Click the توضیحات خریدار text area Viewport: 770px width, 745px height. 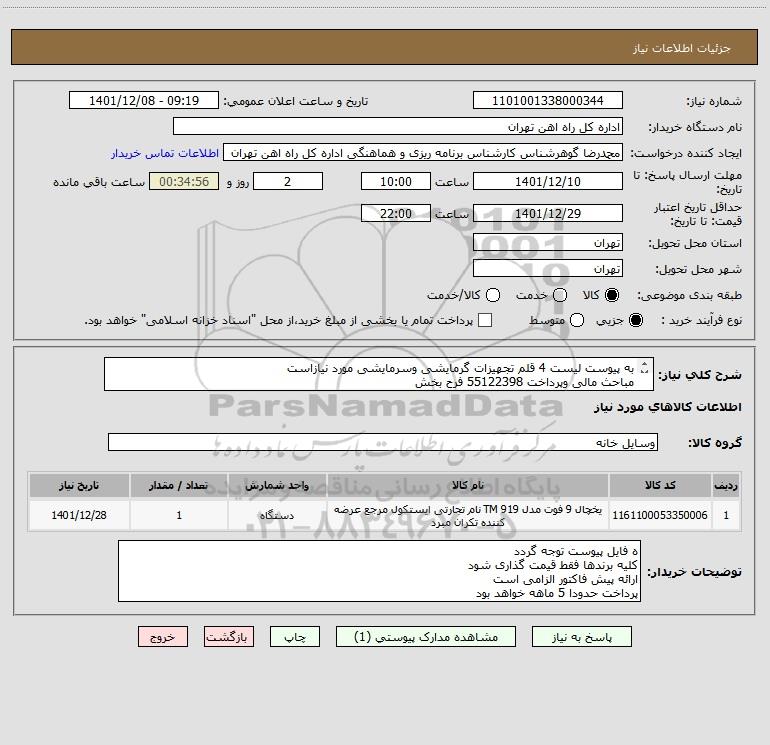coord(379,571)
